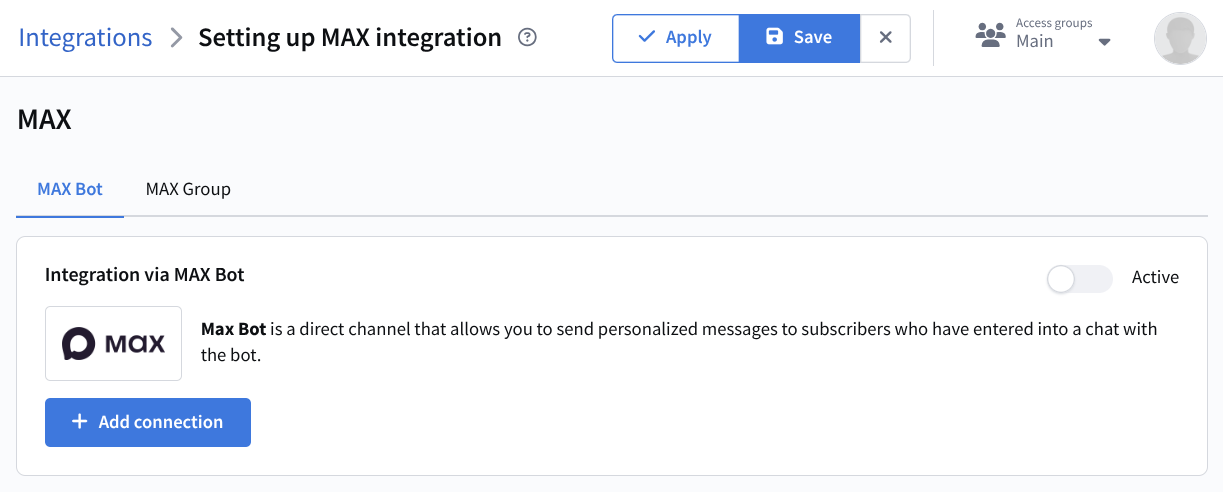Select the MAX Bot tab

pos(70,189)
